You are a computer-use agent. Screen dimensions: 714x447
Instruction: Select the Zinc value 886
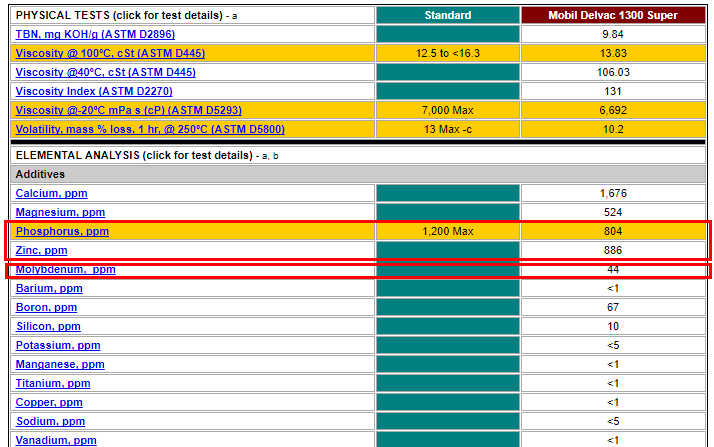613,250
